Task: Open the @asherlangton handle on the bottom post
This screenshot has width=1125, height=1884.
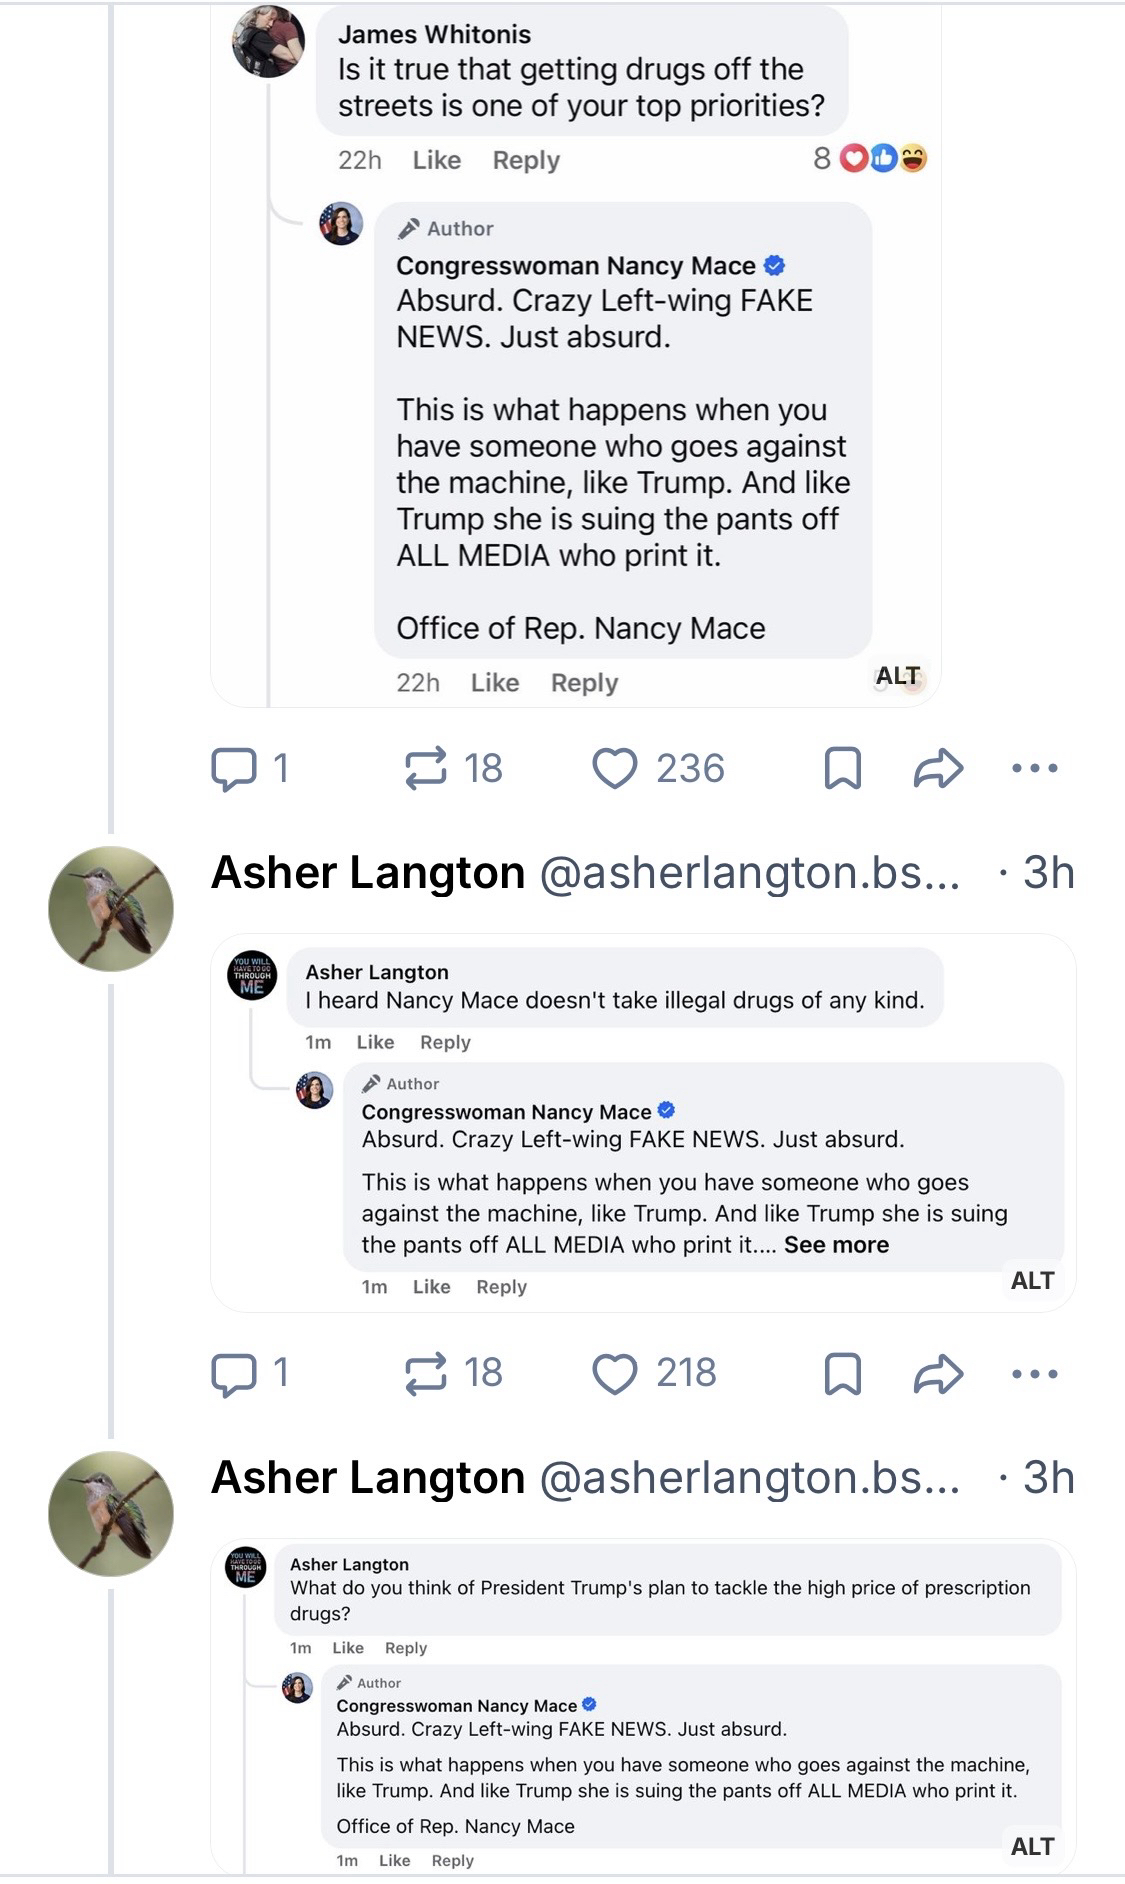Action: 749,1478
